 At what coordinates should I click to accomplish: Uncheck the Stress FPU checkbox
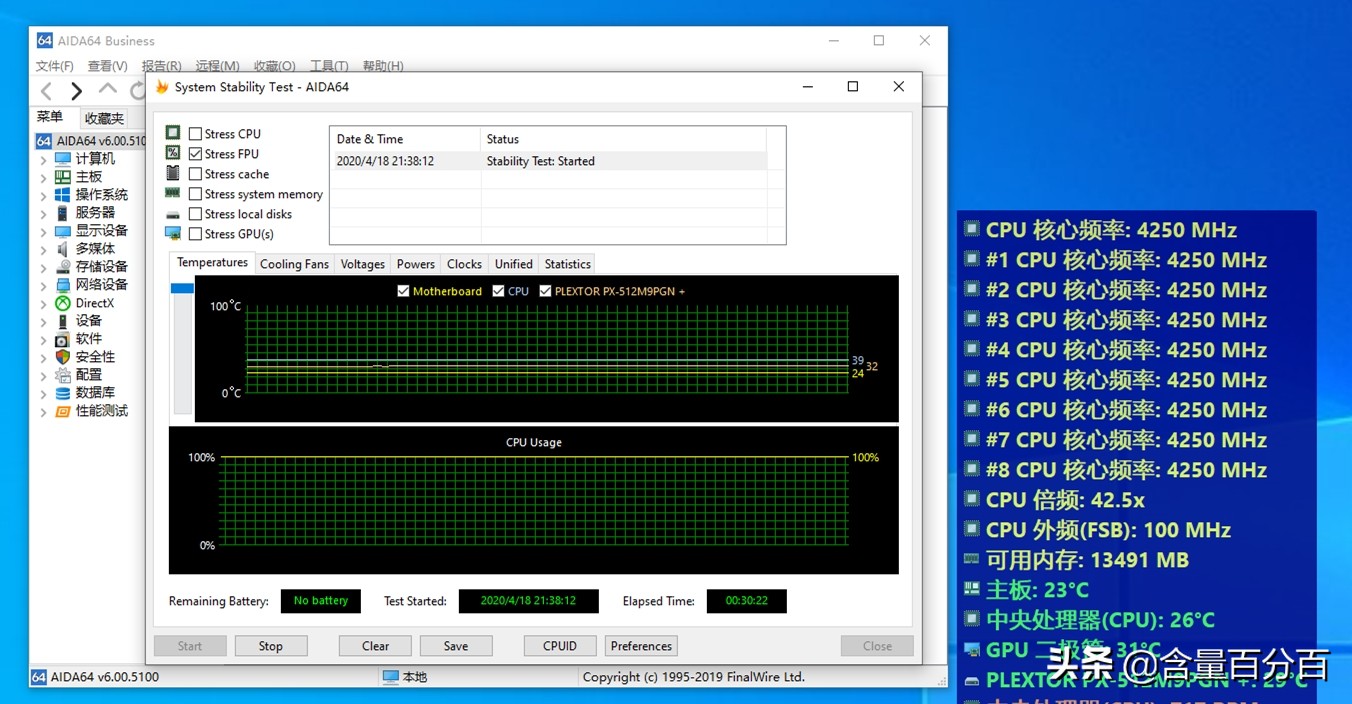195,153
